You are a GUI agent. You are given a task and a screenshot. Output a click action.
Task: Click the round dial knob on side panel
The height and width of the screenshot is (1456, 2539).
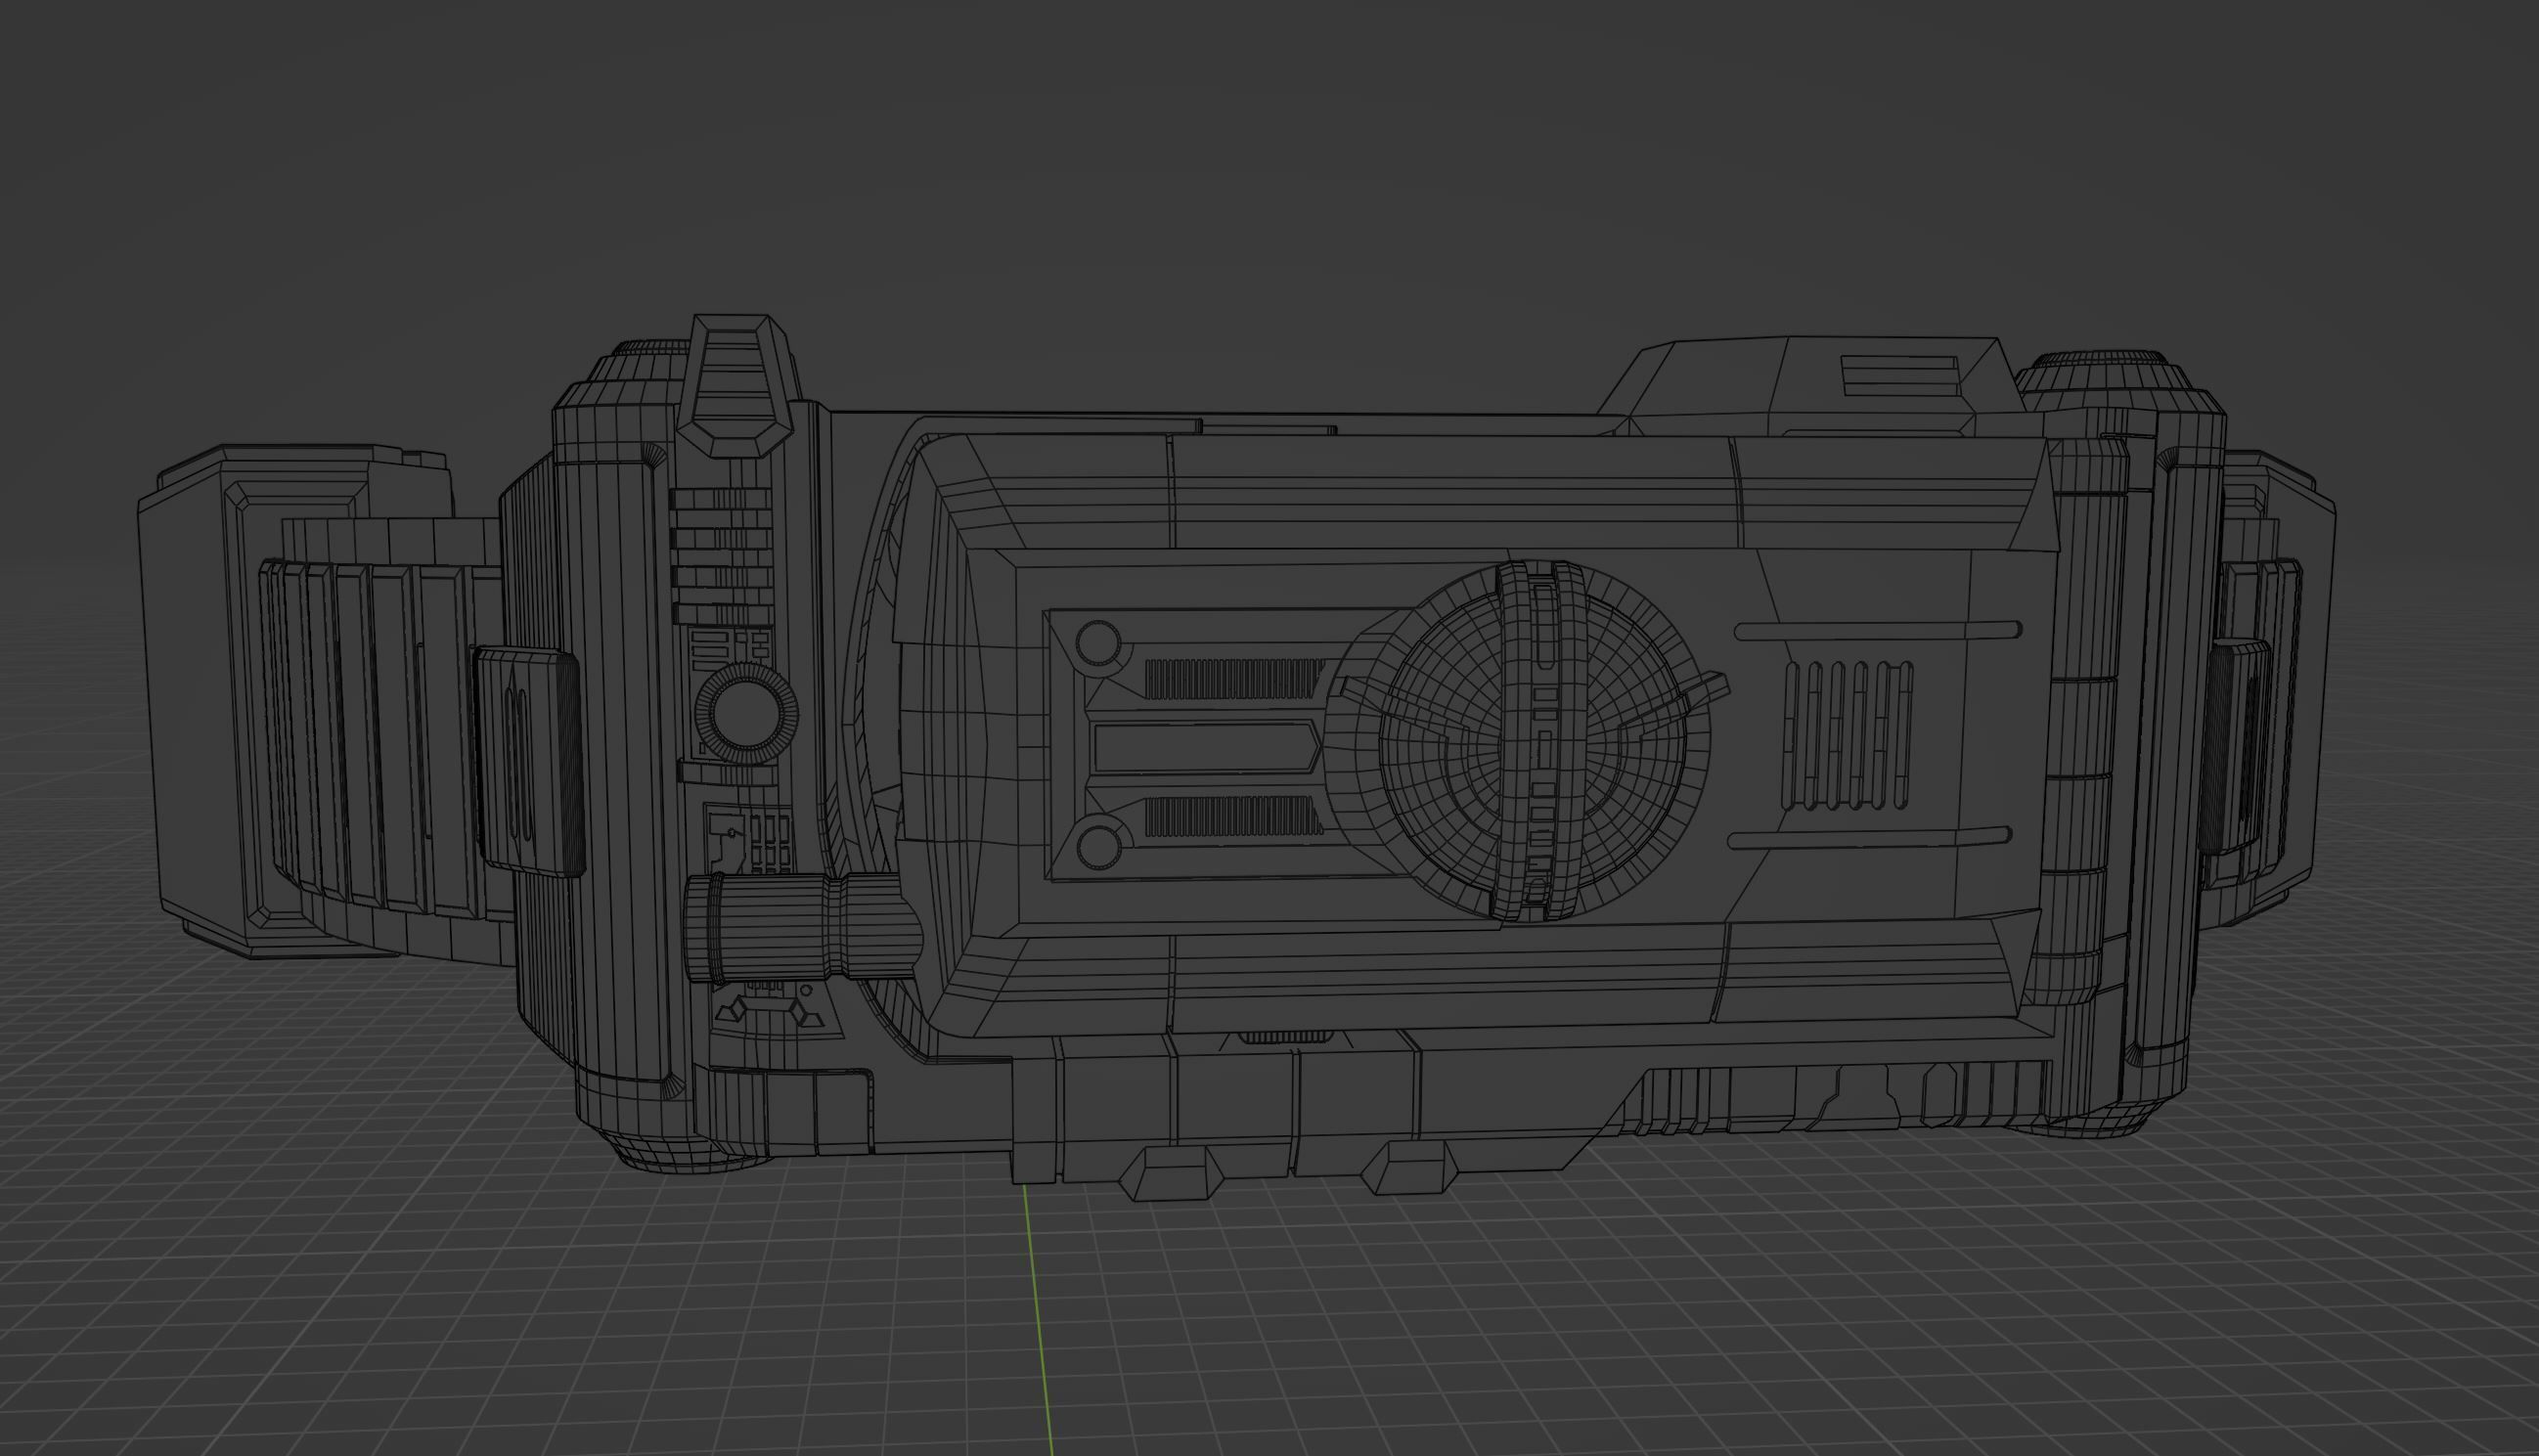(x=746, y=714)
